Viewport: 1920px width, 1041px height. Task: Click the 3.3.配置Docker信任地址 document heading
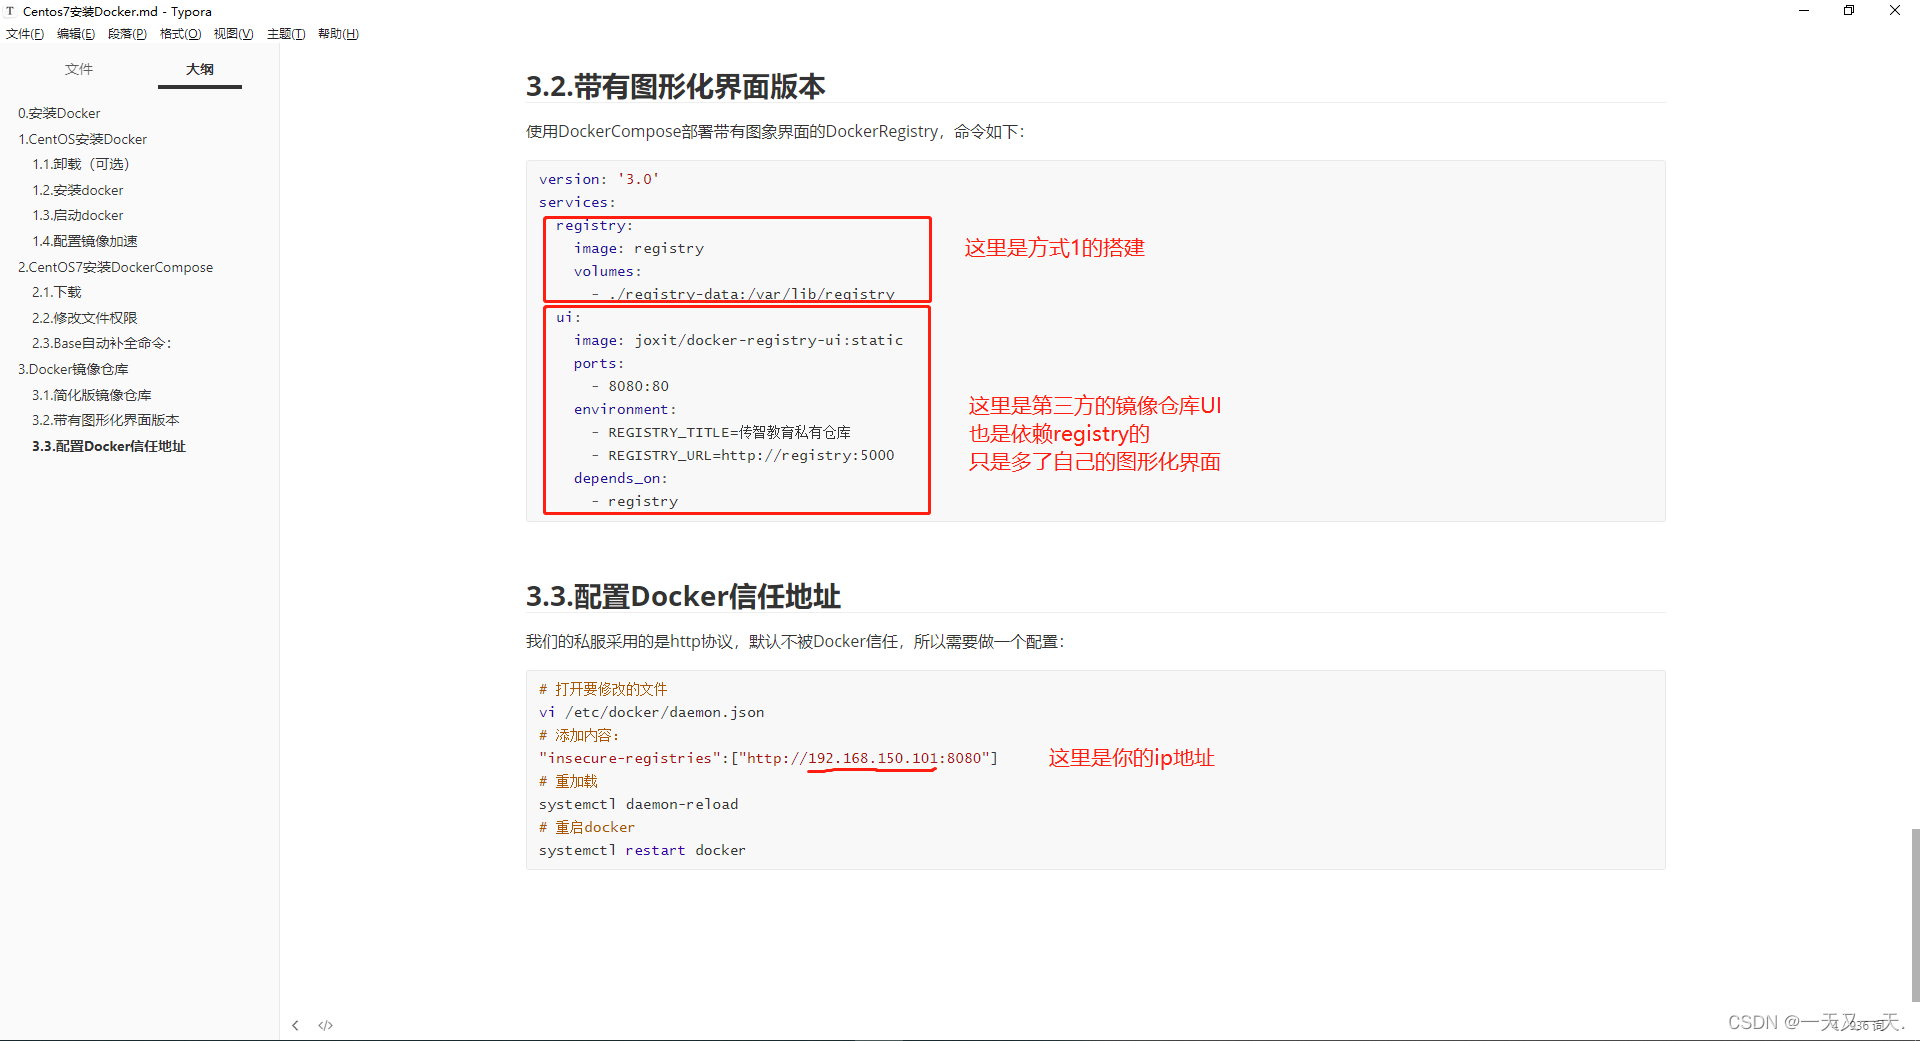tap(684, 596)
